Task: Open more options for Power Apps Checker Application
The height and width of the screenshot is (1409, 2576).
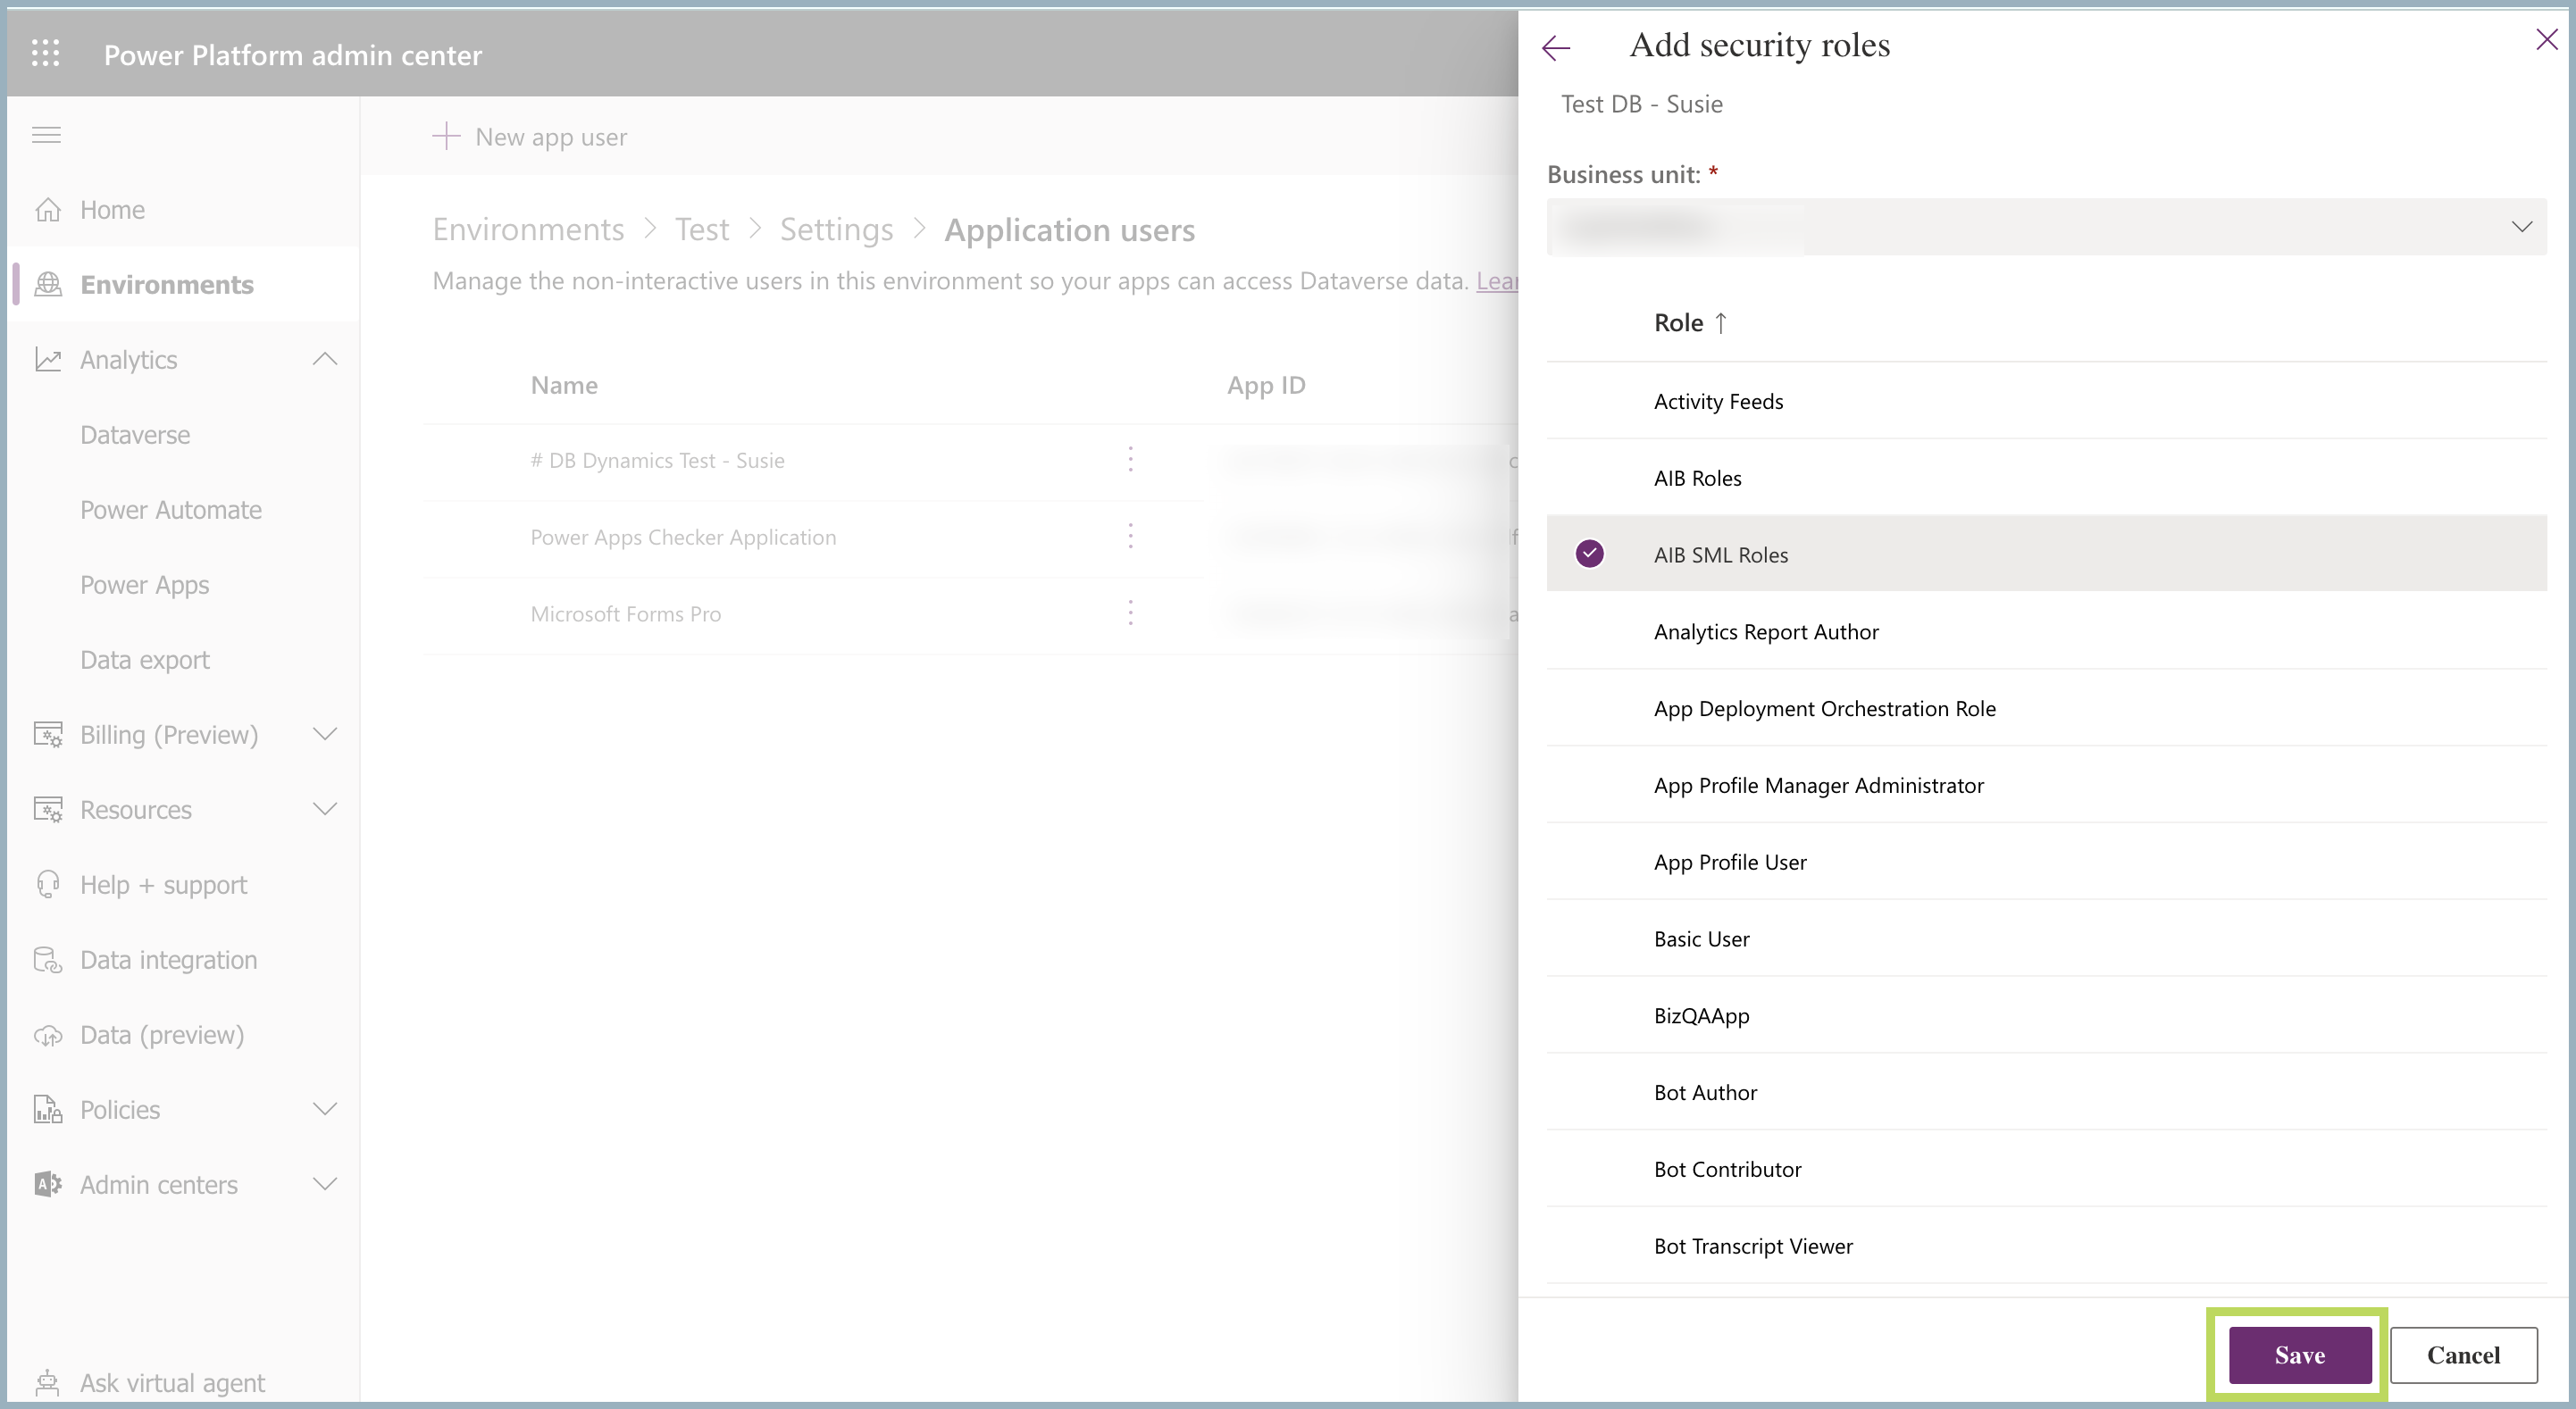Action: (1130, 536)
